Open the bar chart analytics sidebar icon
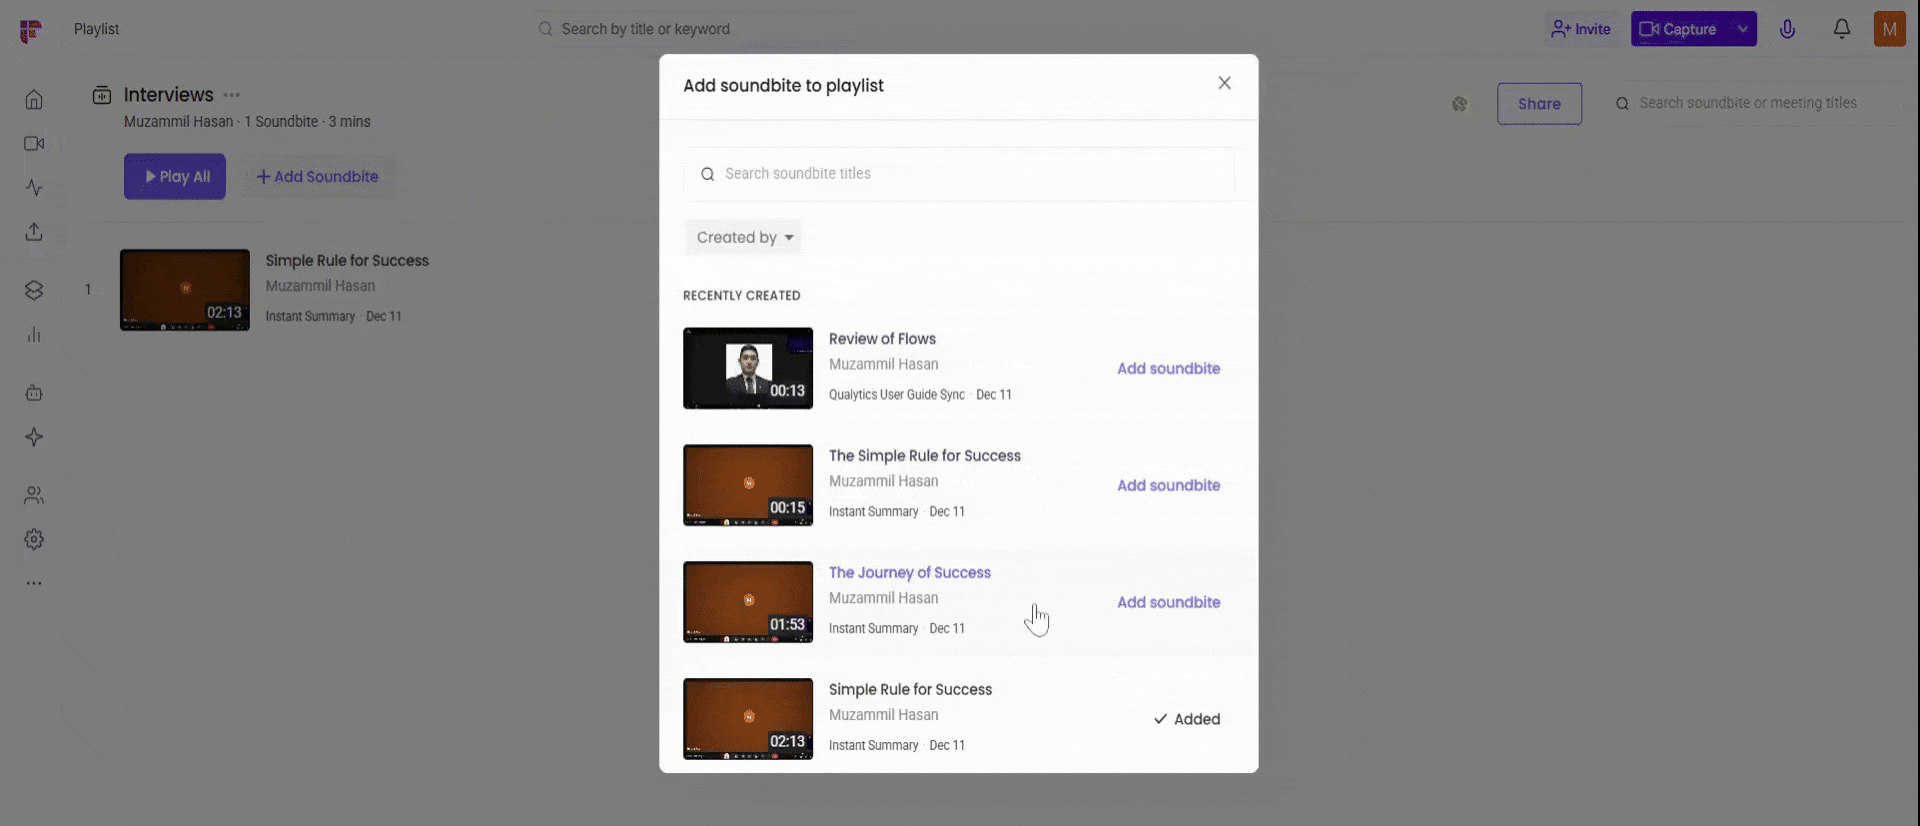Image resolution: width=1920 pixels, height=826 pixels. [x=34, y=335]
